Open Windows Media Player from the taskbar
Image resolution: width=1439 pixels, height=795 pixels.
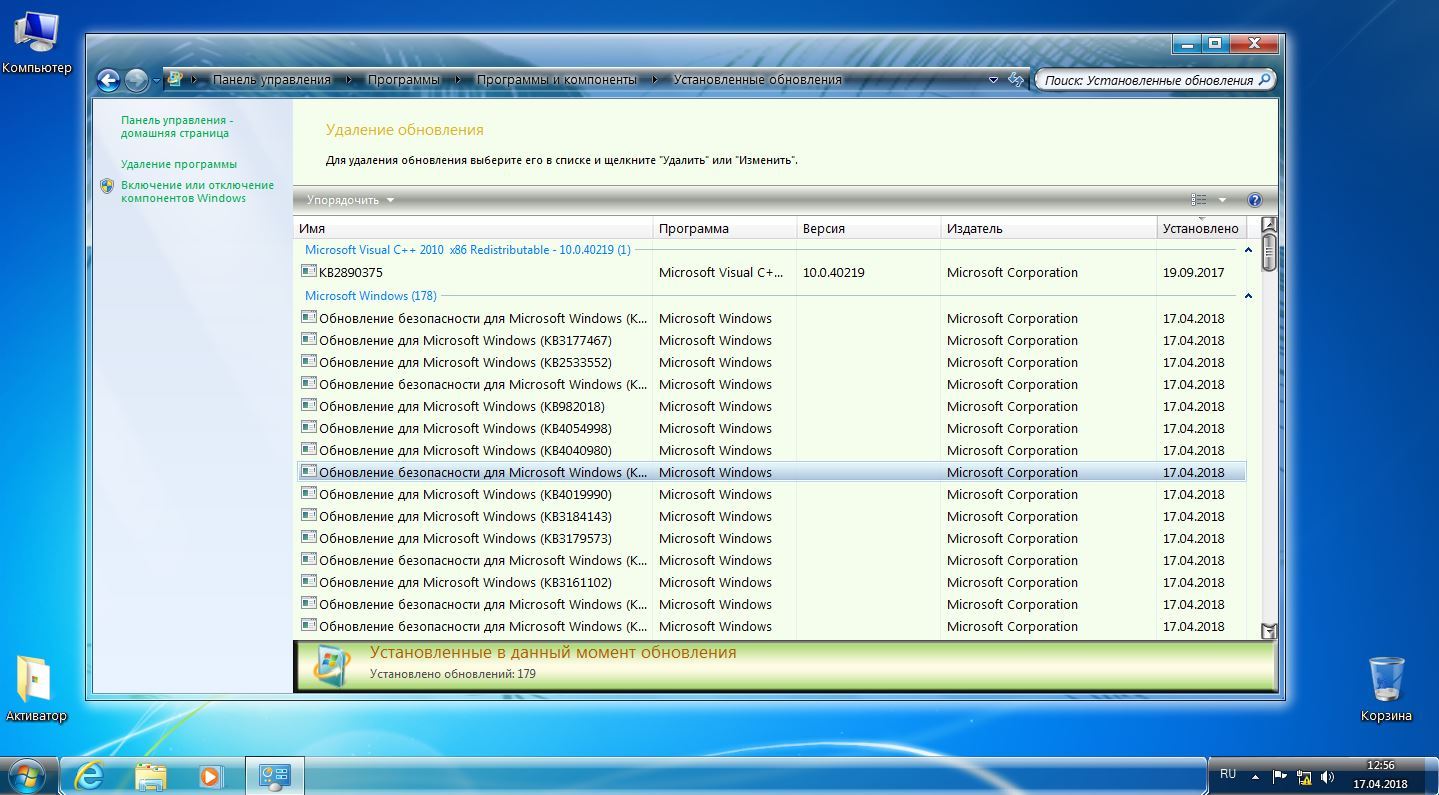point(210,775)
